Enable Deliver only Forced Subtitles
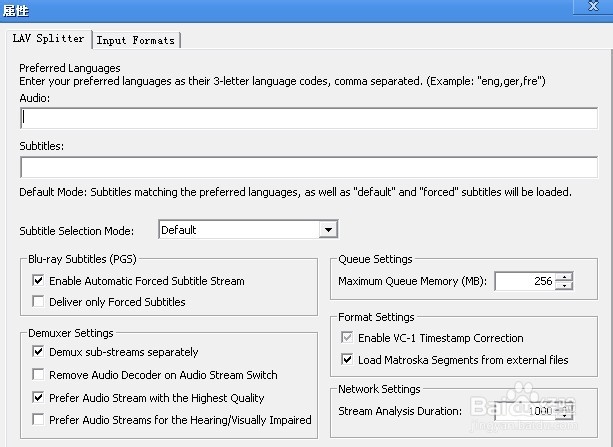Image resolution: width=613 pixels, height=447 pixels. click(38, 302)
